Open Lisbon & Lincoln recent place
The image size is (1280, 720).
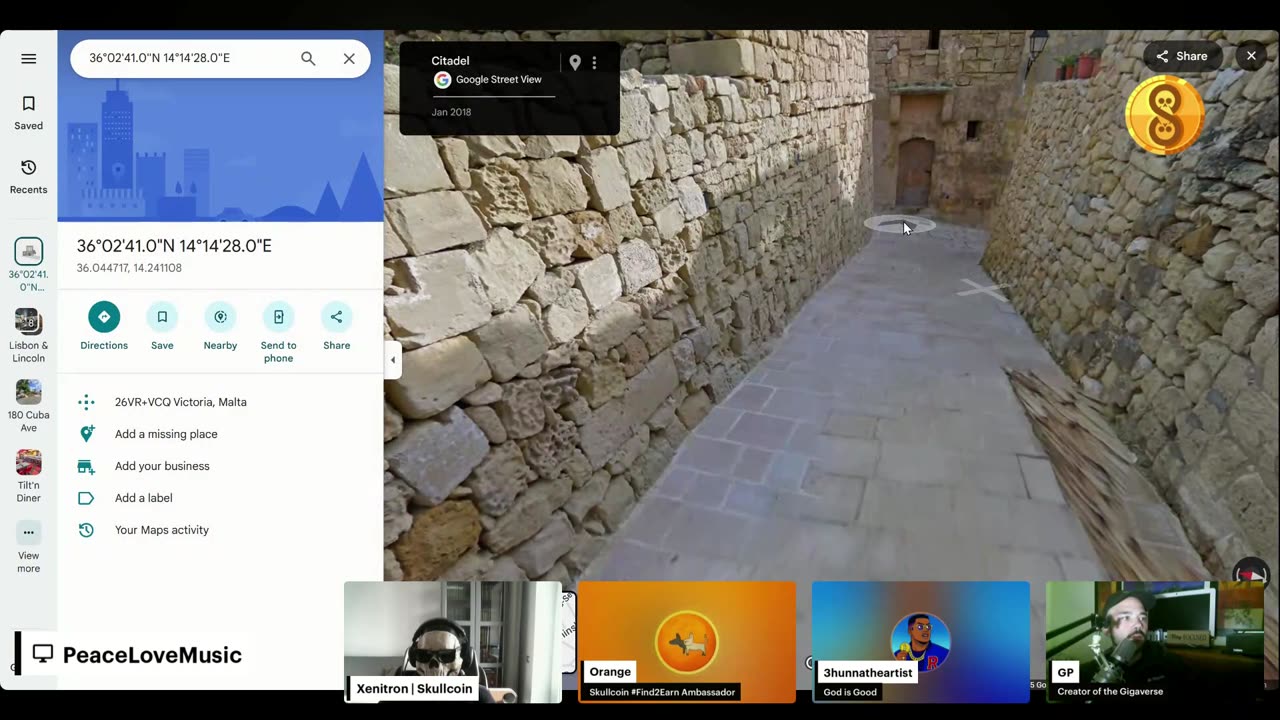(x=28, y=336)
